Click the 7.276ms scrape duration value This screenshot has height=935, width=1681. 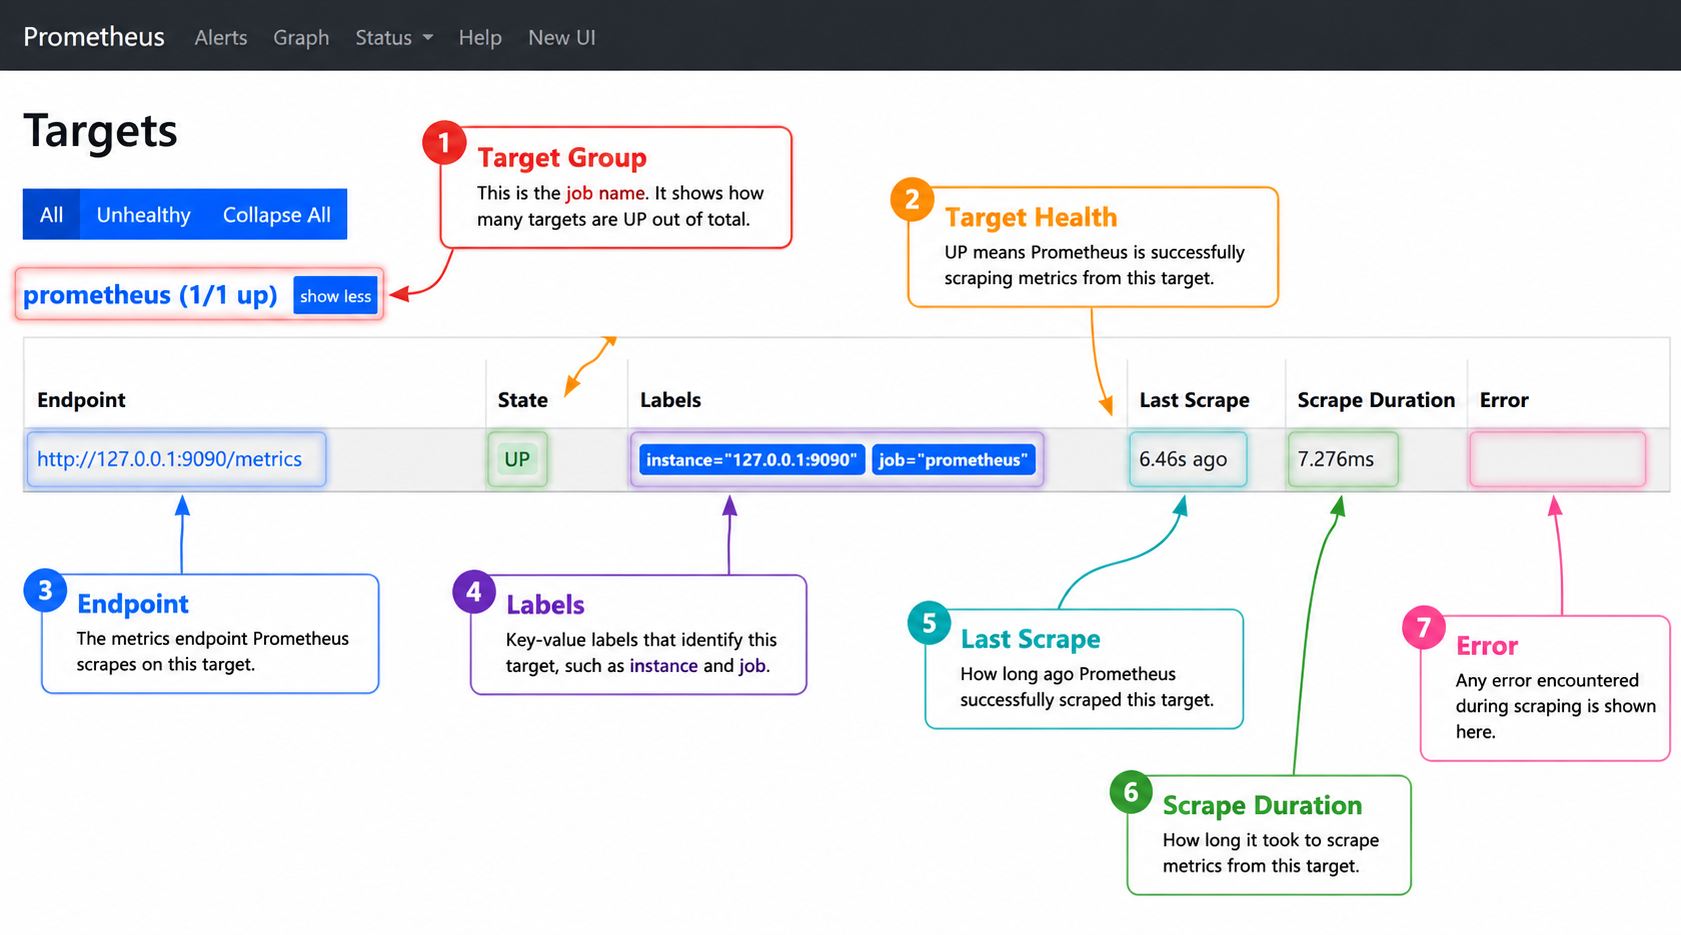[1336, 459]
